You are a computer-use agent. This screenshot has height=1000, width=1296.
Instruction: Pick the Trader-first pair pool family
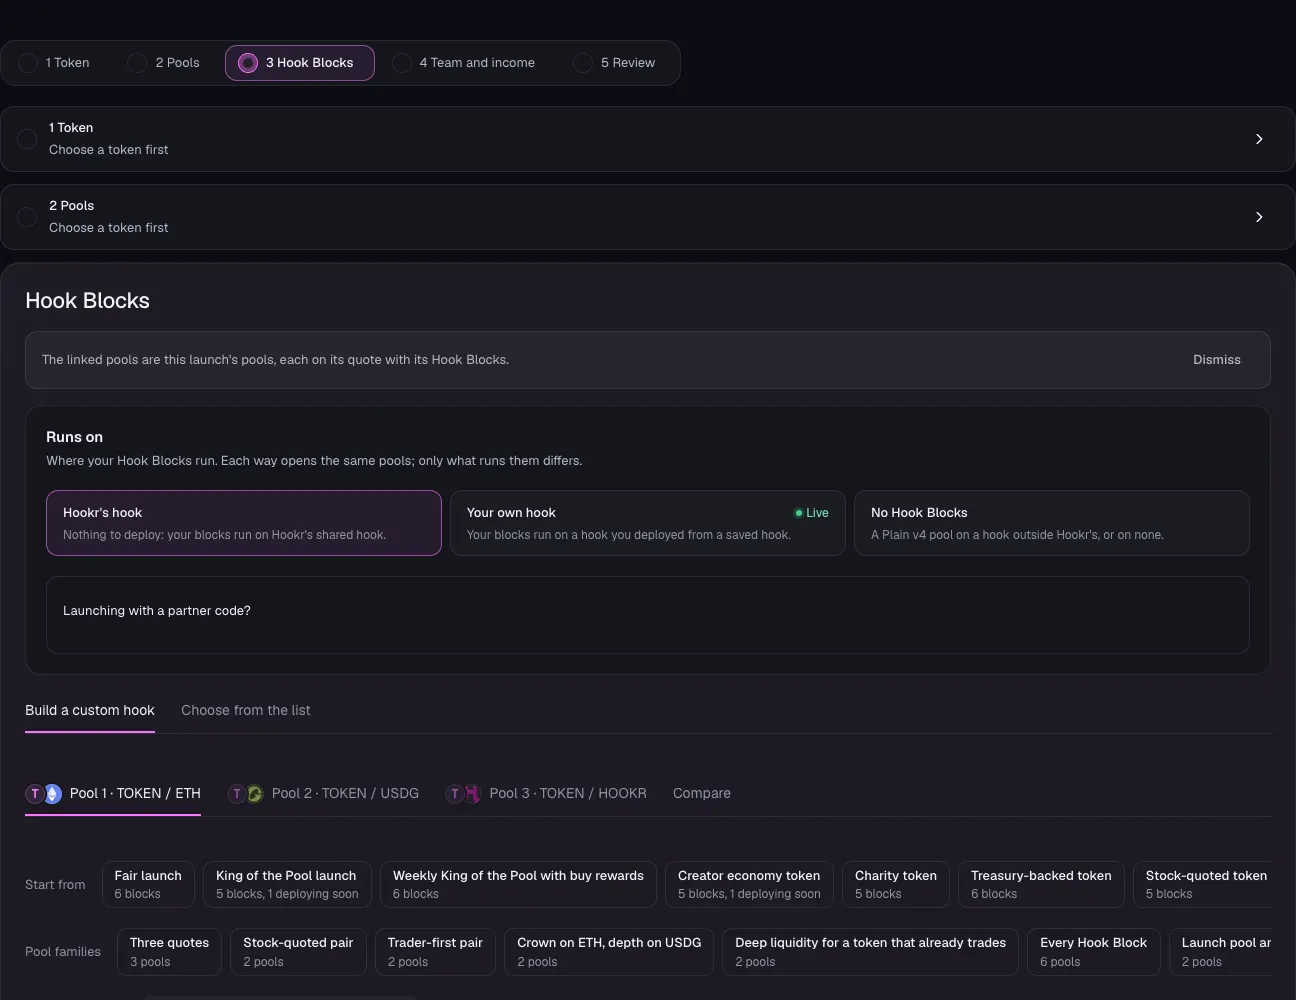point(435,952)
